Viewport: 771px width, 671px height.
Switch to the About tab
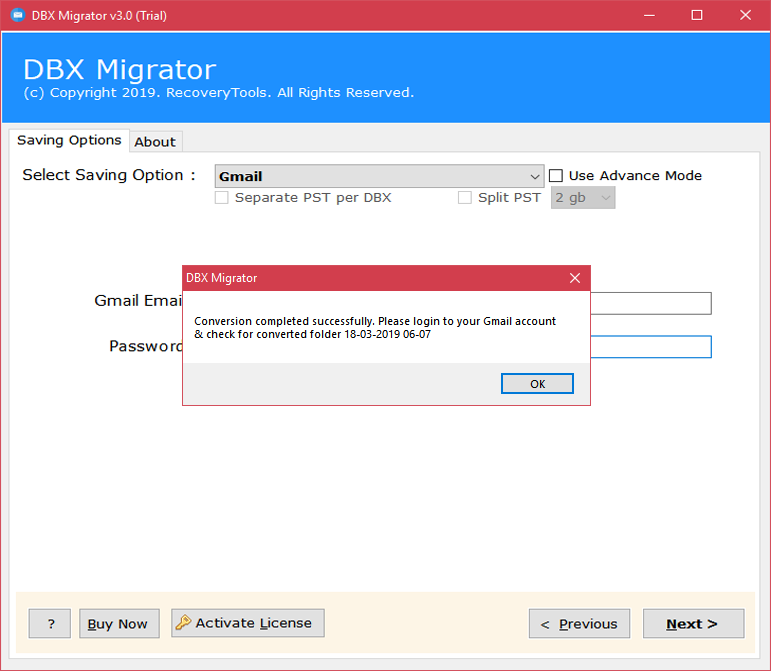point(155,142)
